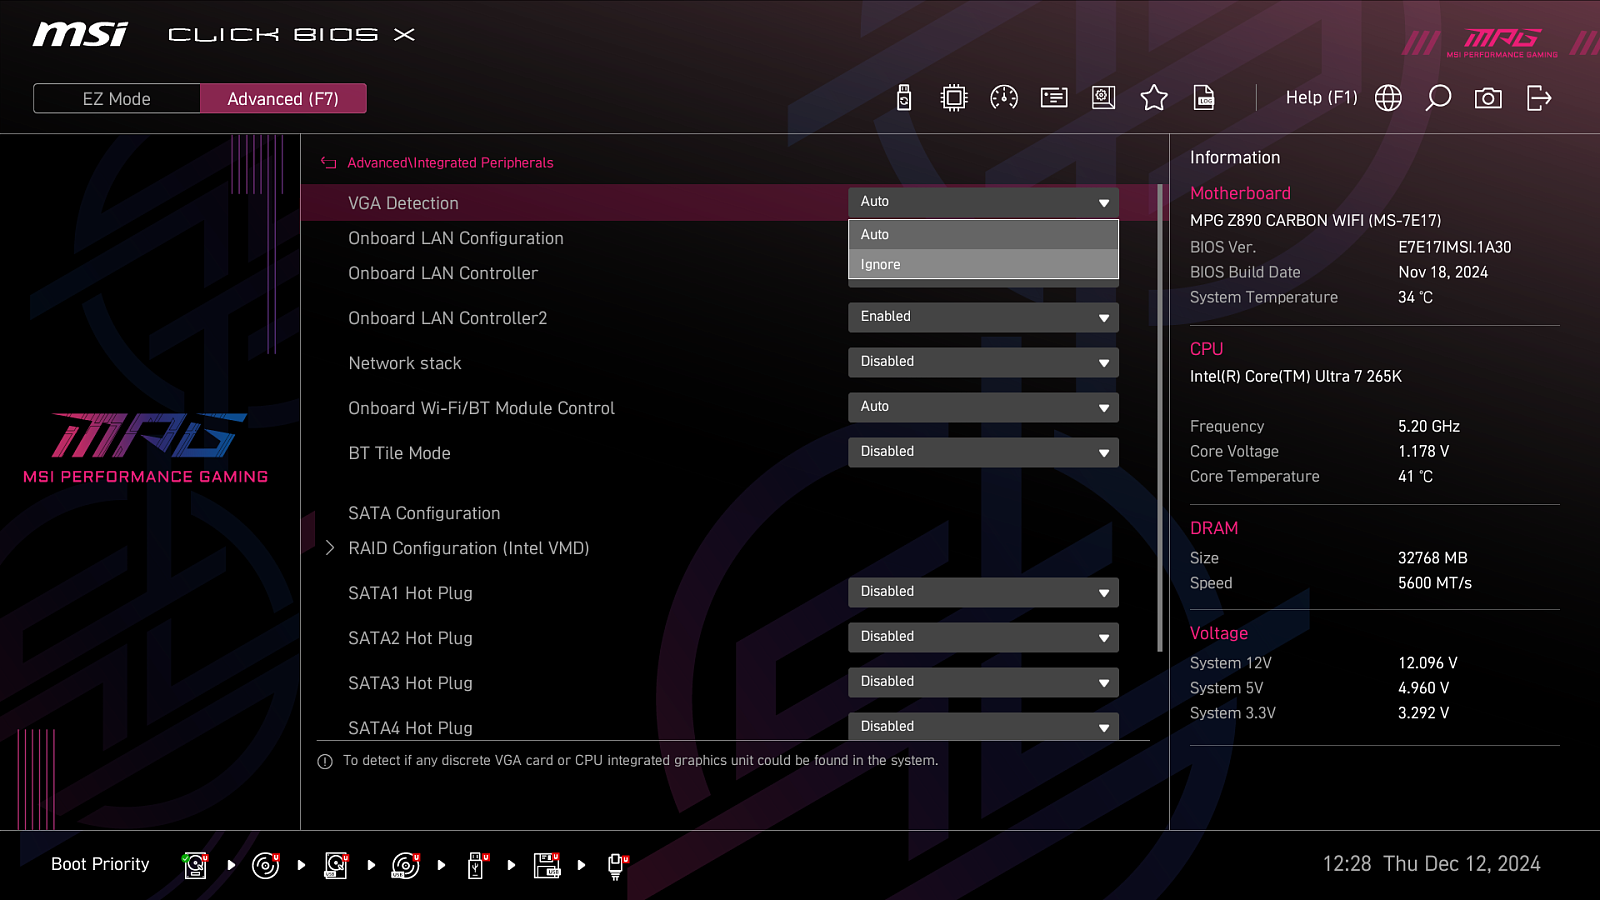This screenshot has height=900, width=1600.
Task: Select BT Tile Mode setting label
Action: 399,453
